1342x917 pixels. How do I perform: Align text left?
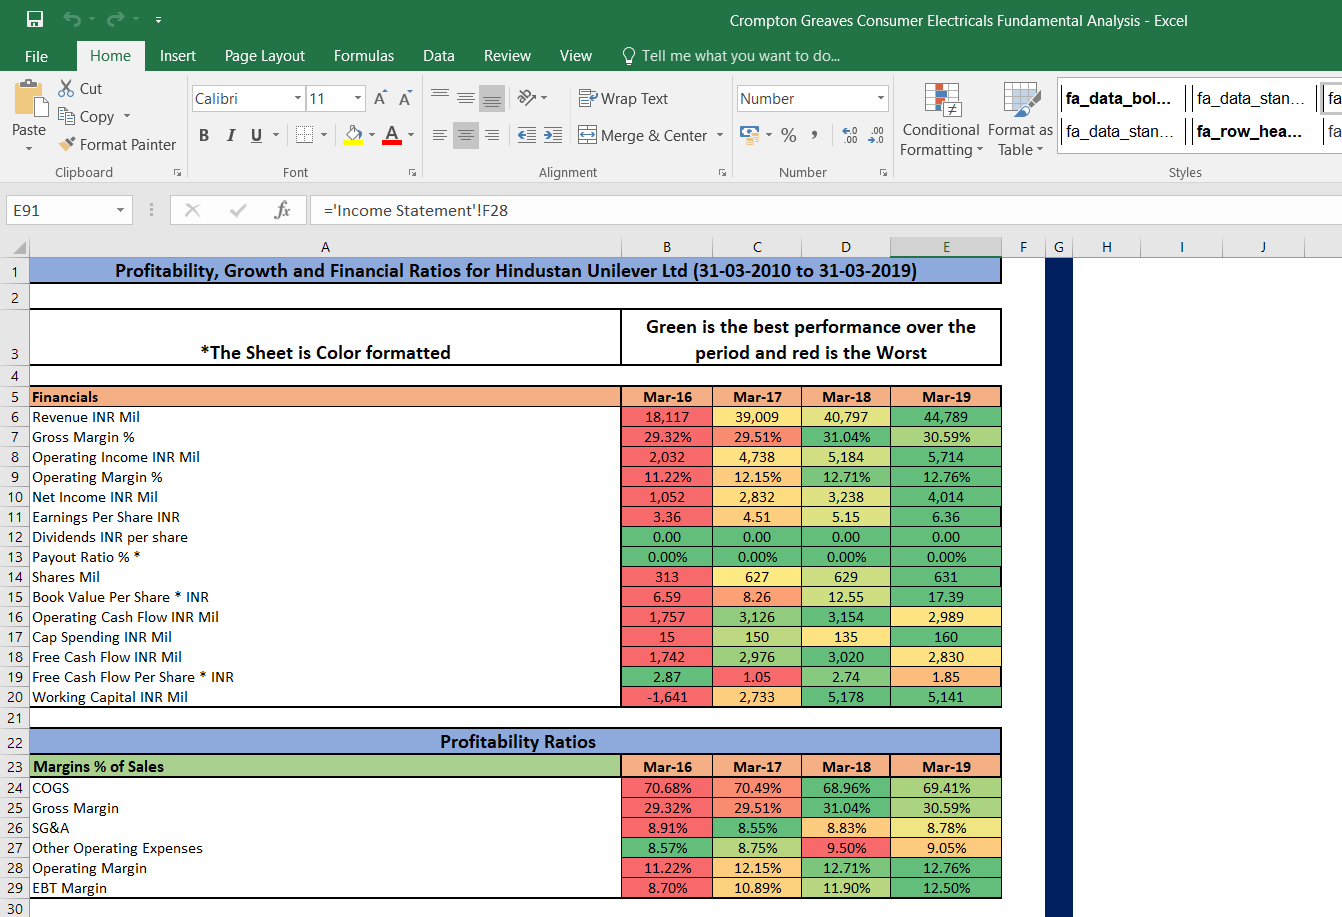(x=440, y=135)
